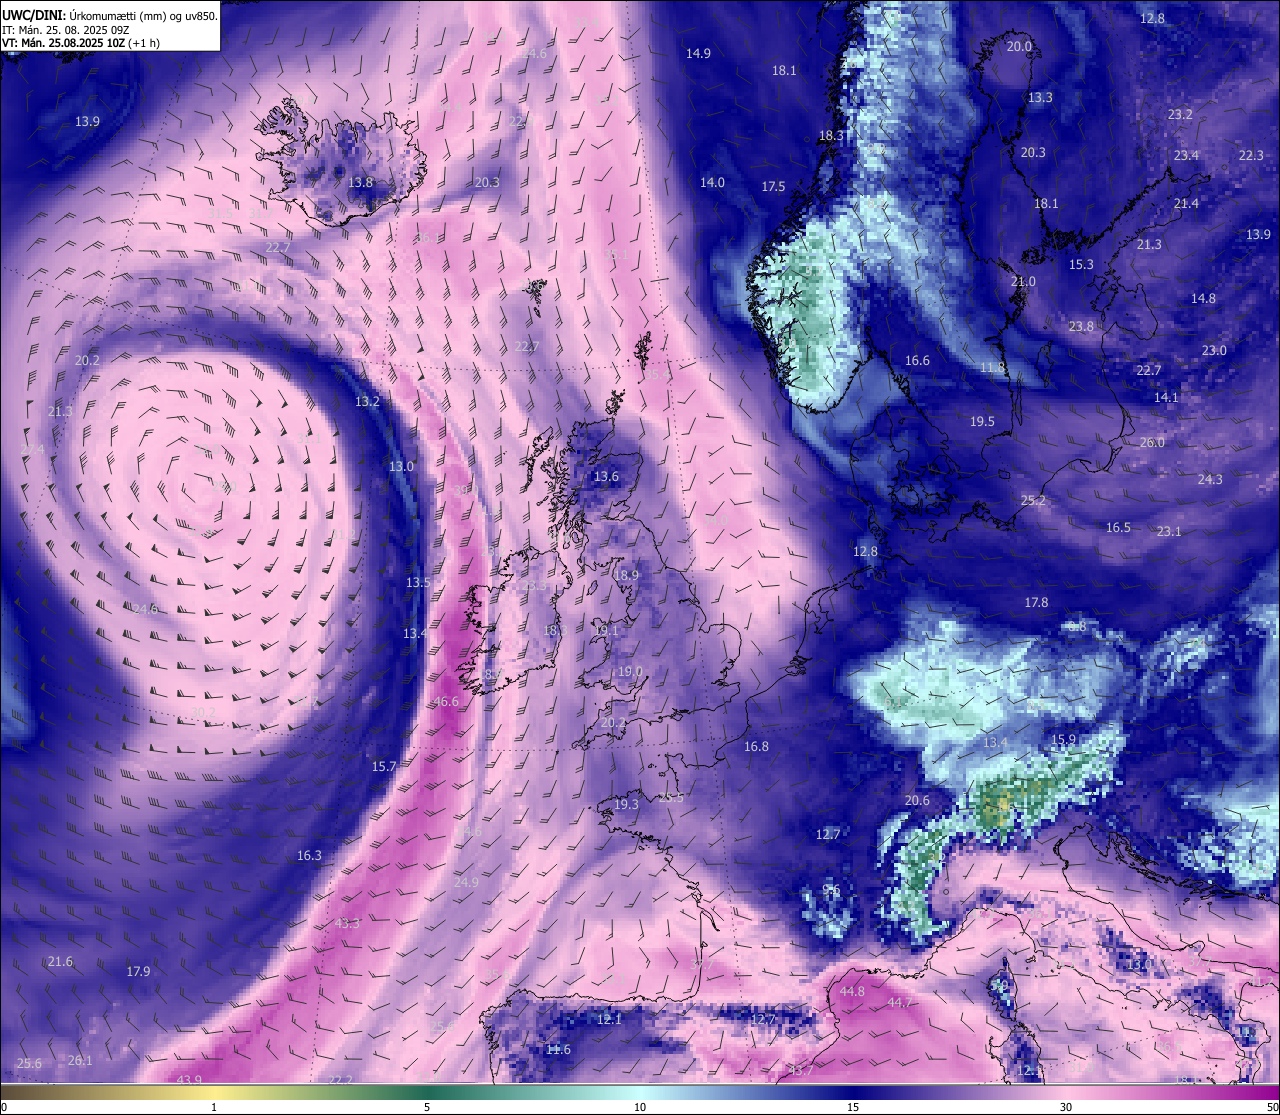Select the 16.8 map value
Screen dimensions: 1280x1115
756,747
